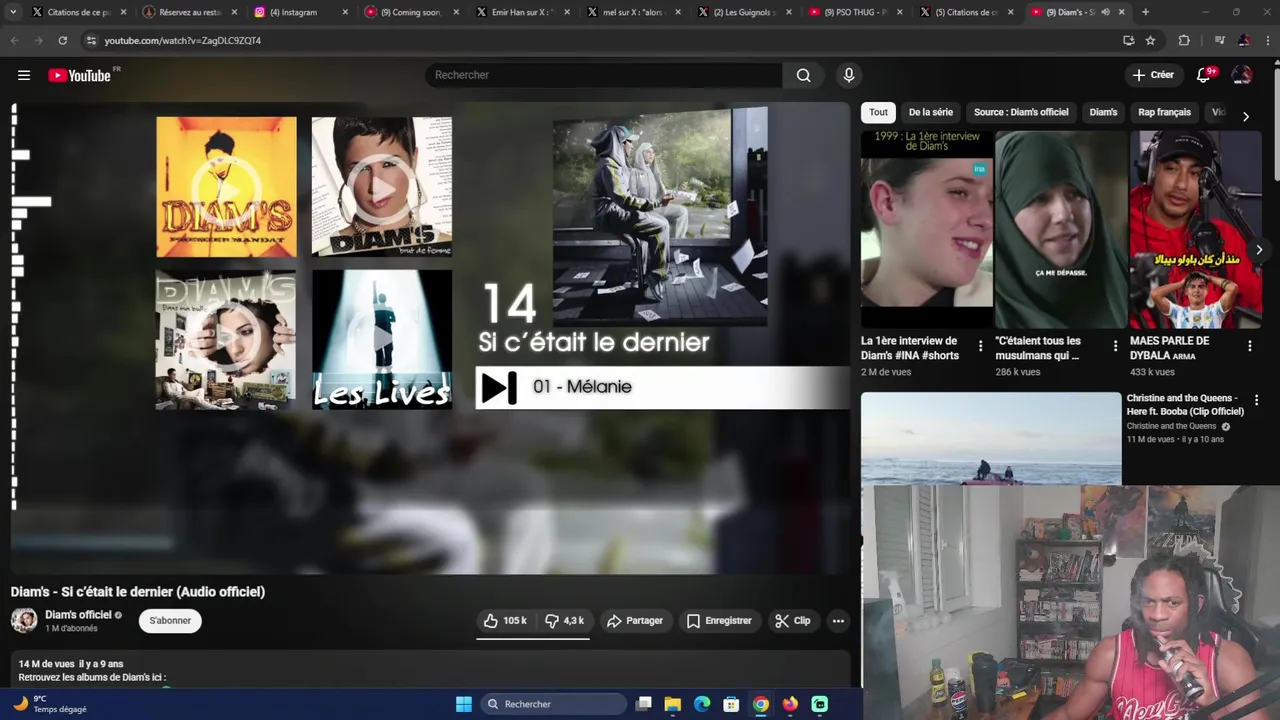The image size is (1280, 720).
Task: Start voice search with the microphone
Action: point(849,75)
